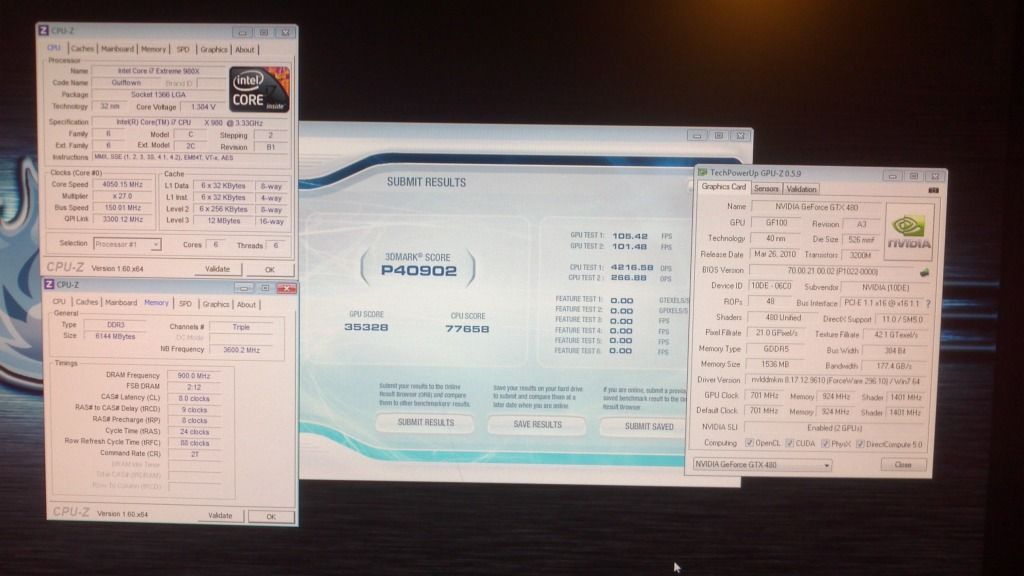This screenshot has height=576, width=1024.
Task: Open the Caches tab in top CPU-Z window
Action: 82,49
